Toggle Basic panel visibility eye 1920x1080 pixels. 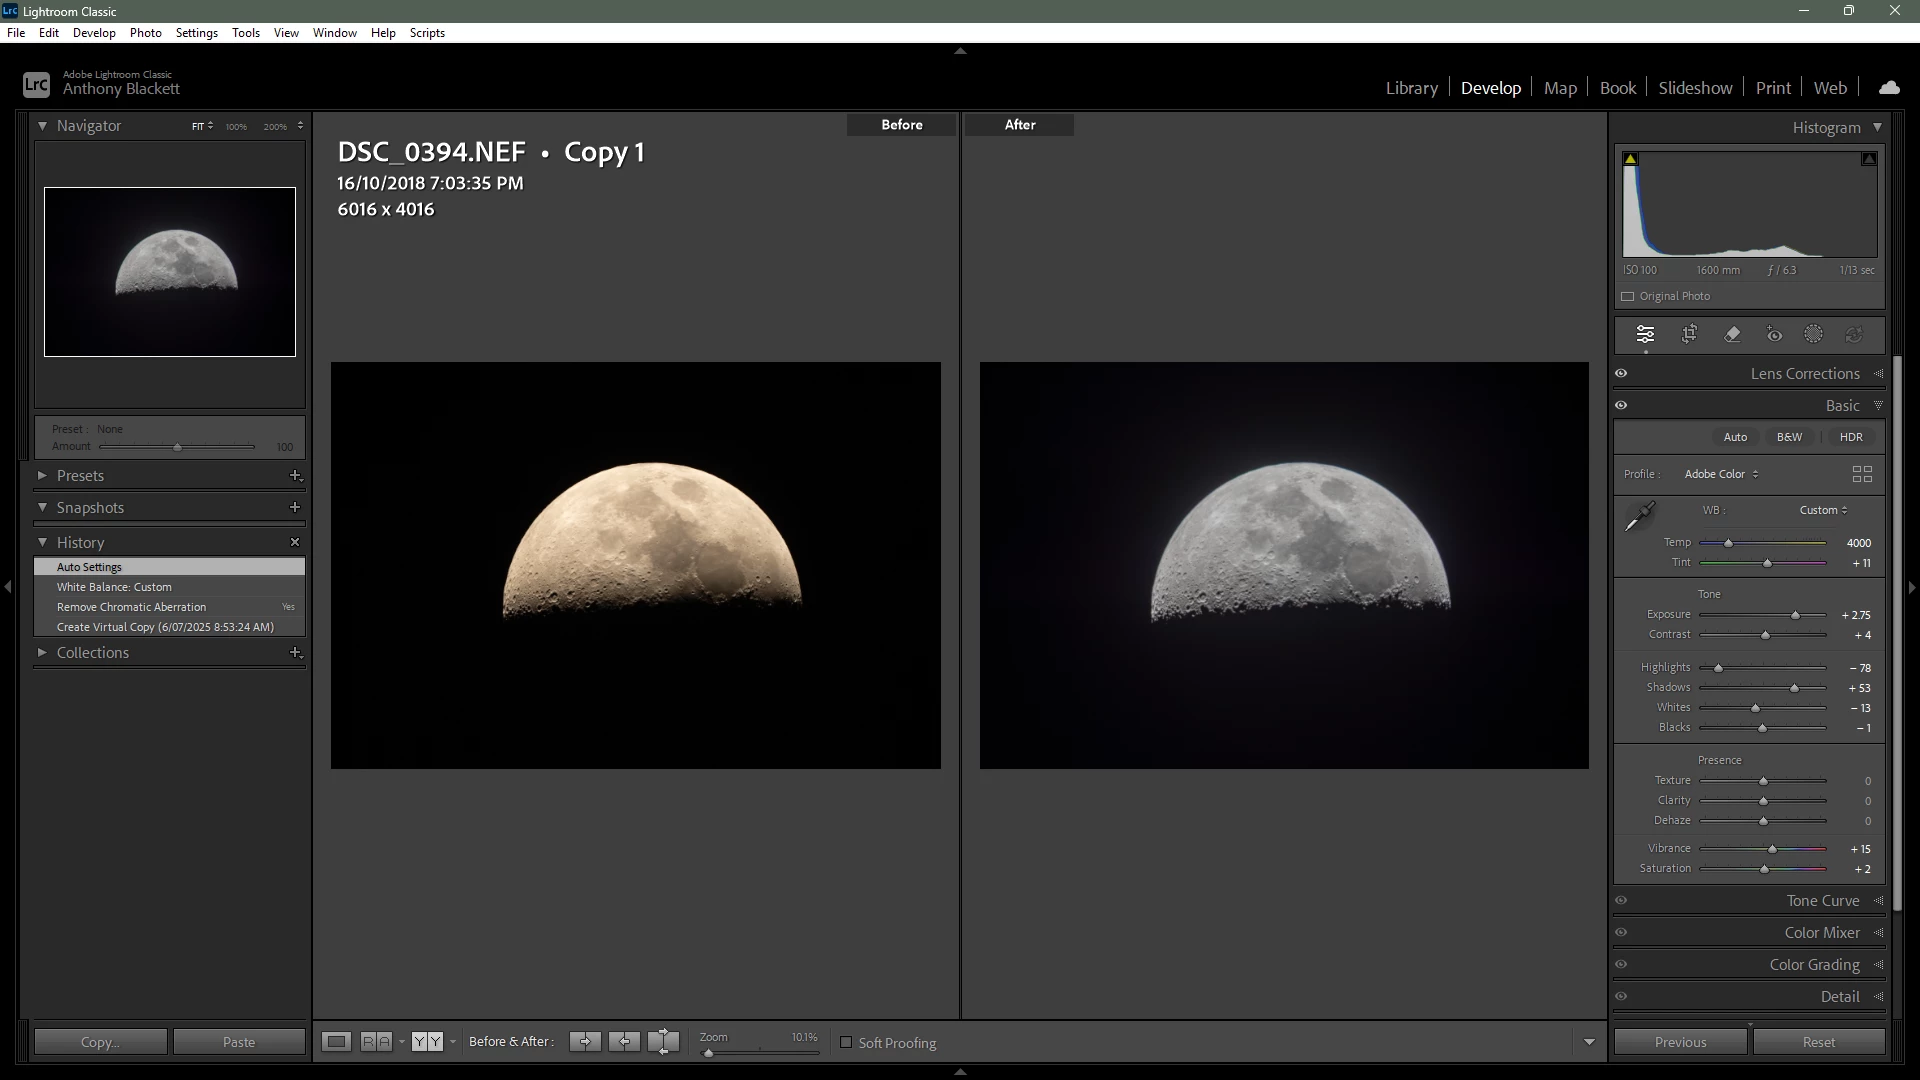tap(1621, 406)
